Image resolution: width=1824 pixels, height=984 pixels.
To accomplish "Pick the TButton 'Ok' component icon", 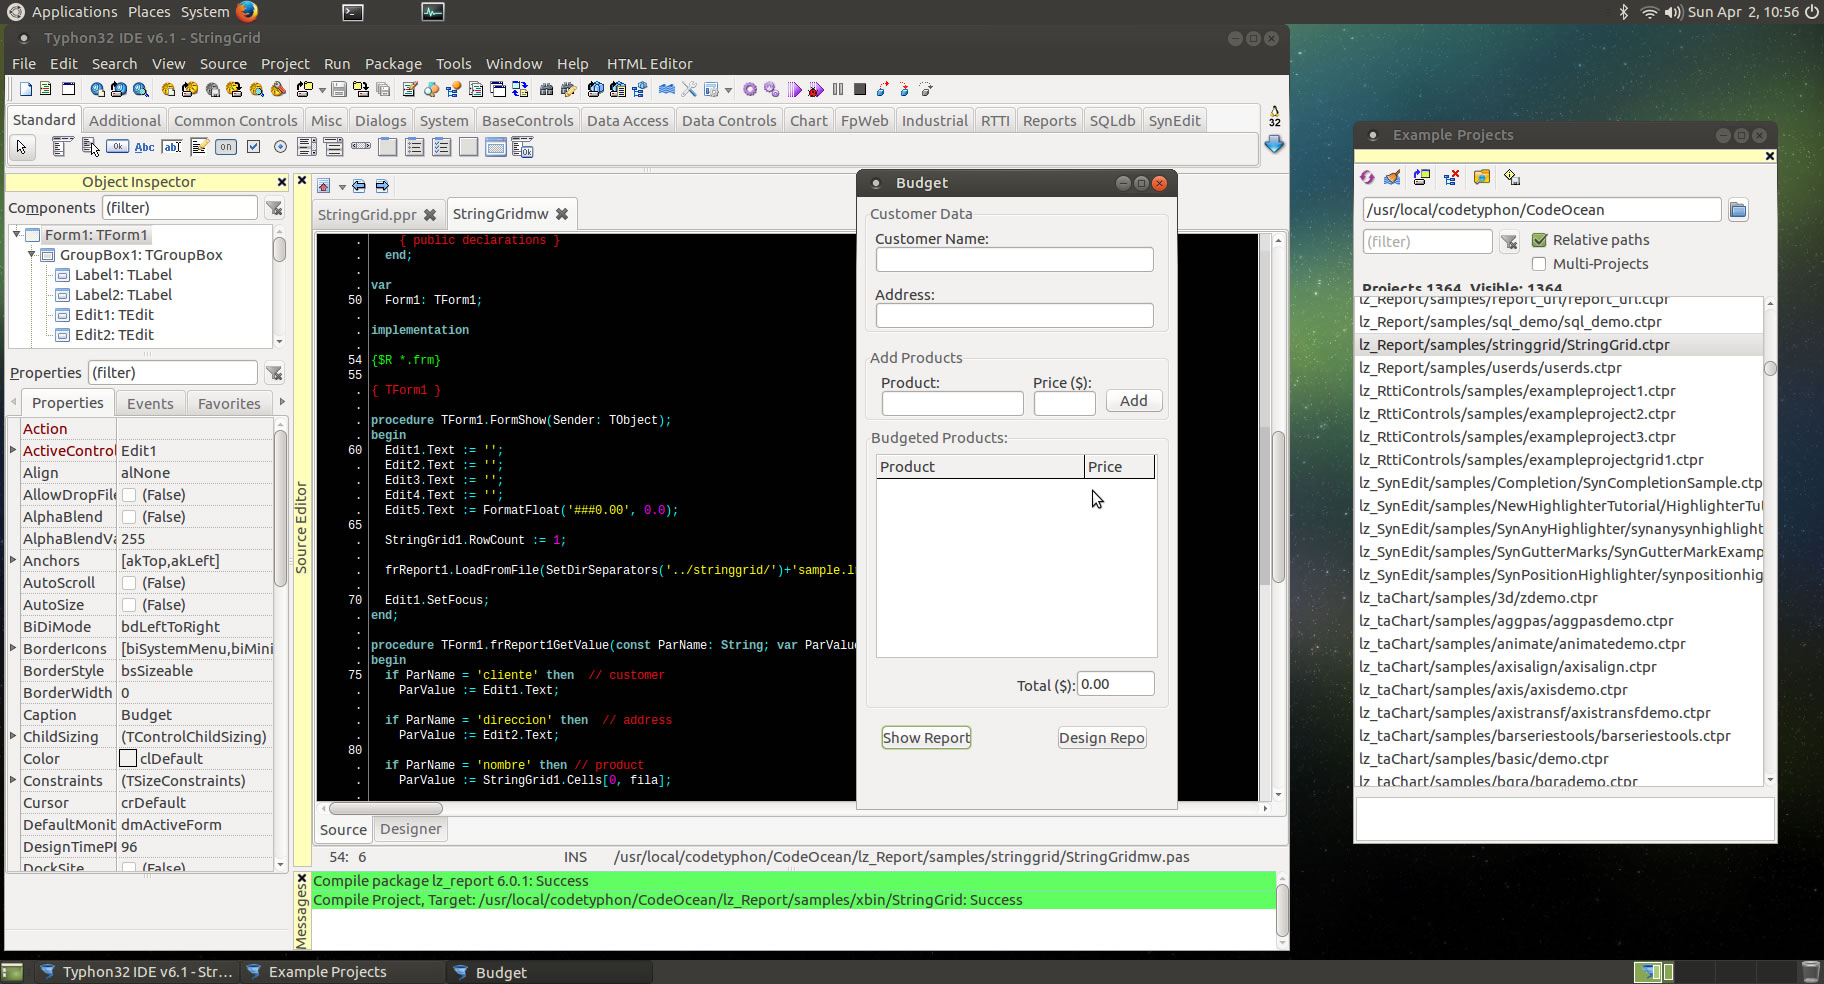I will click(117, 147).
